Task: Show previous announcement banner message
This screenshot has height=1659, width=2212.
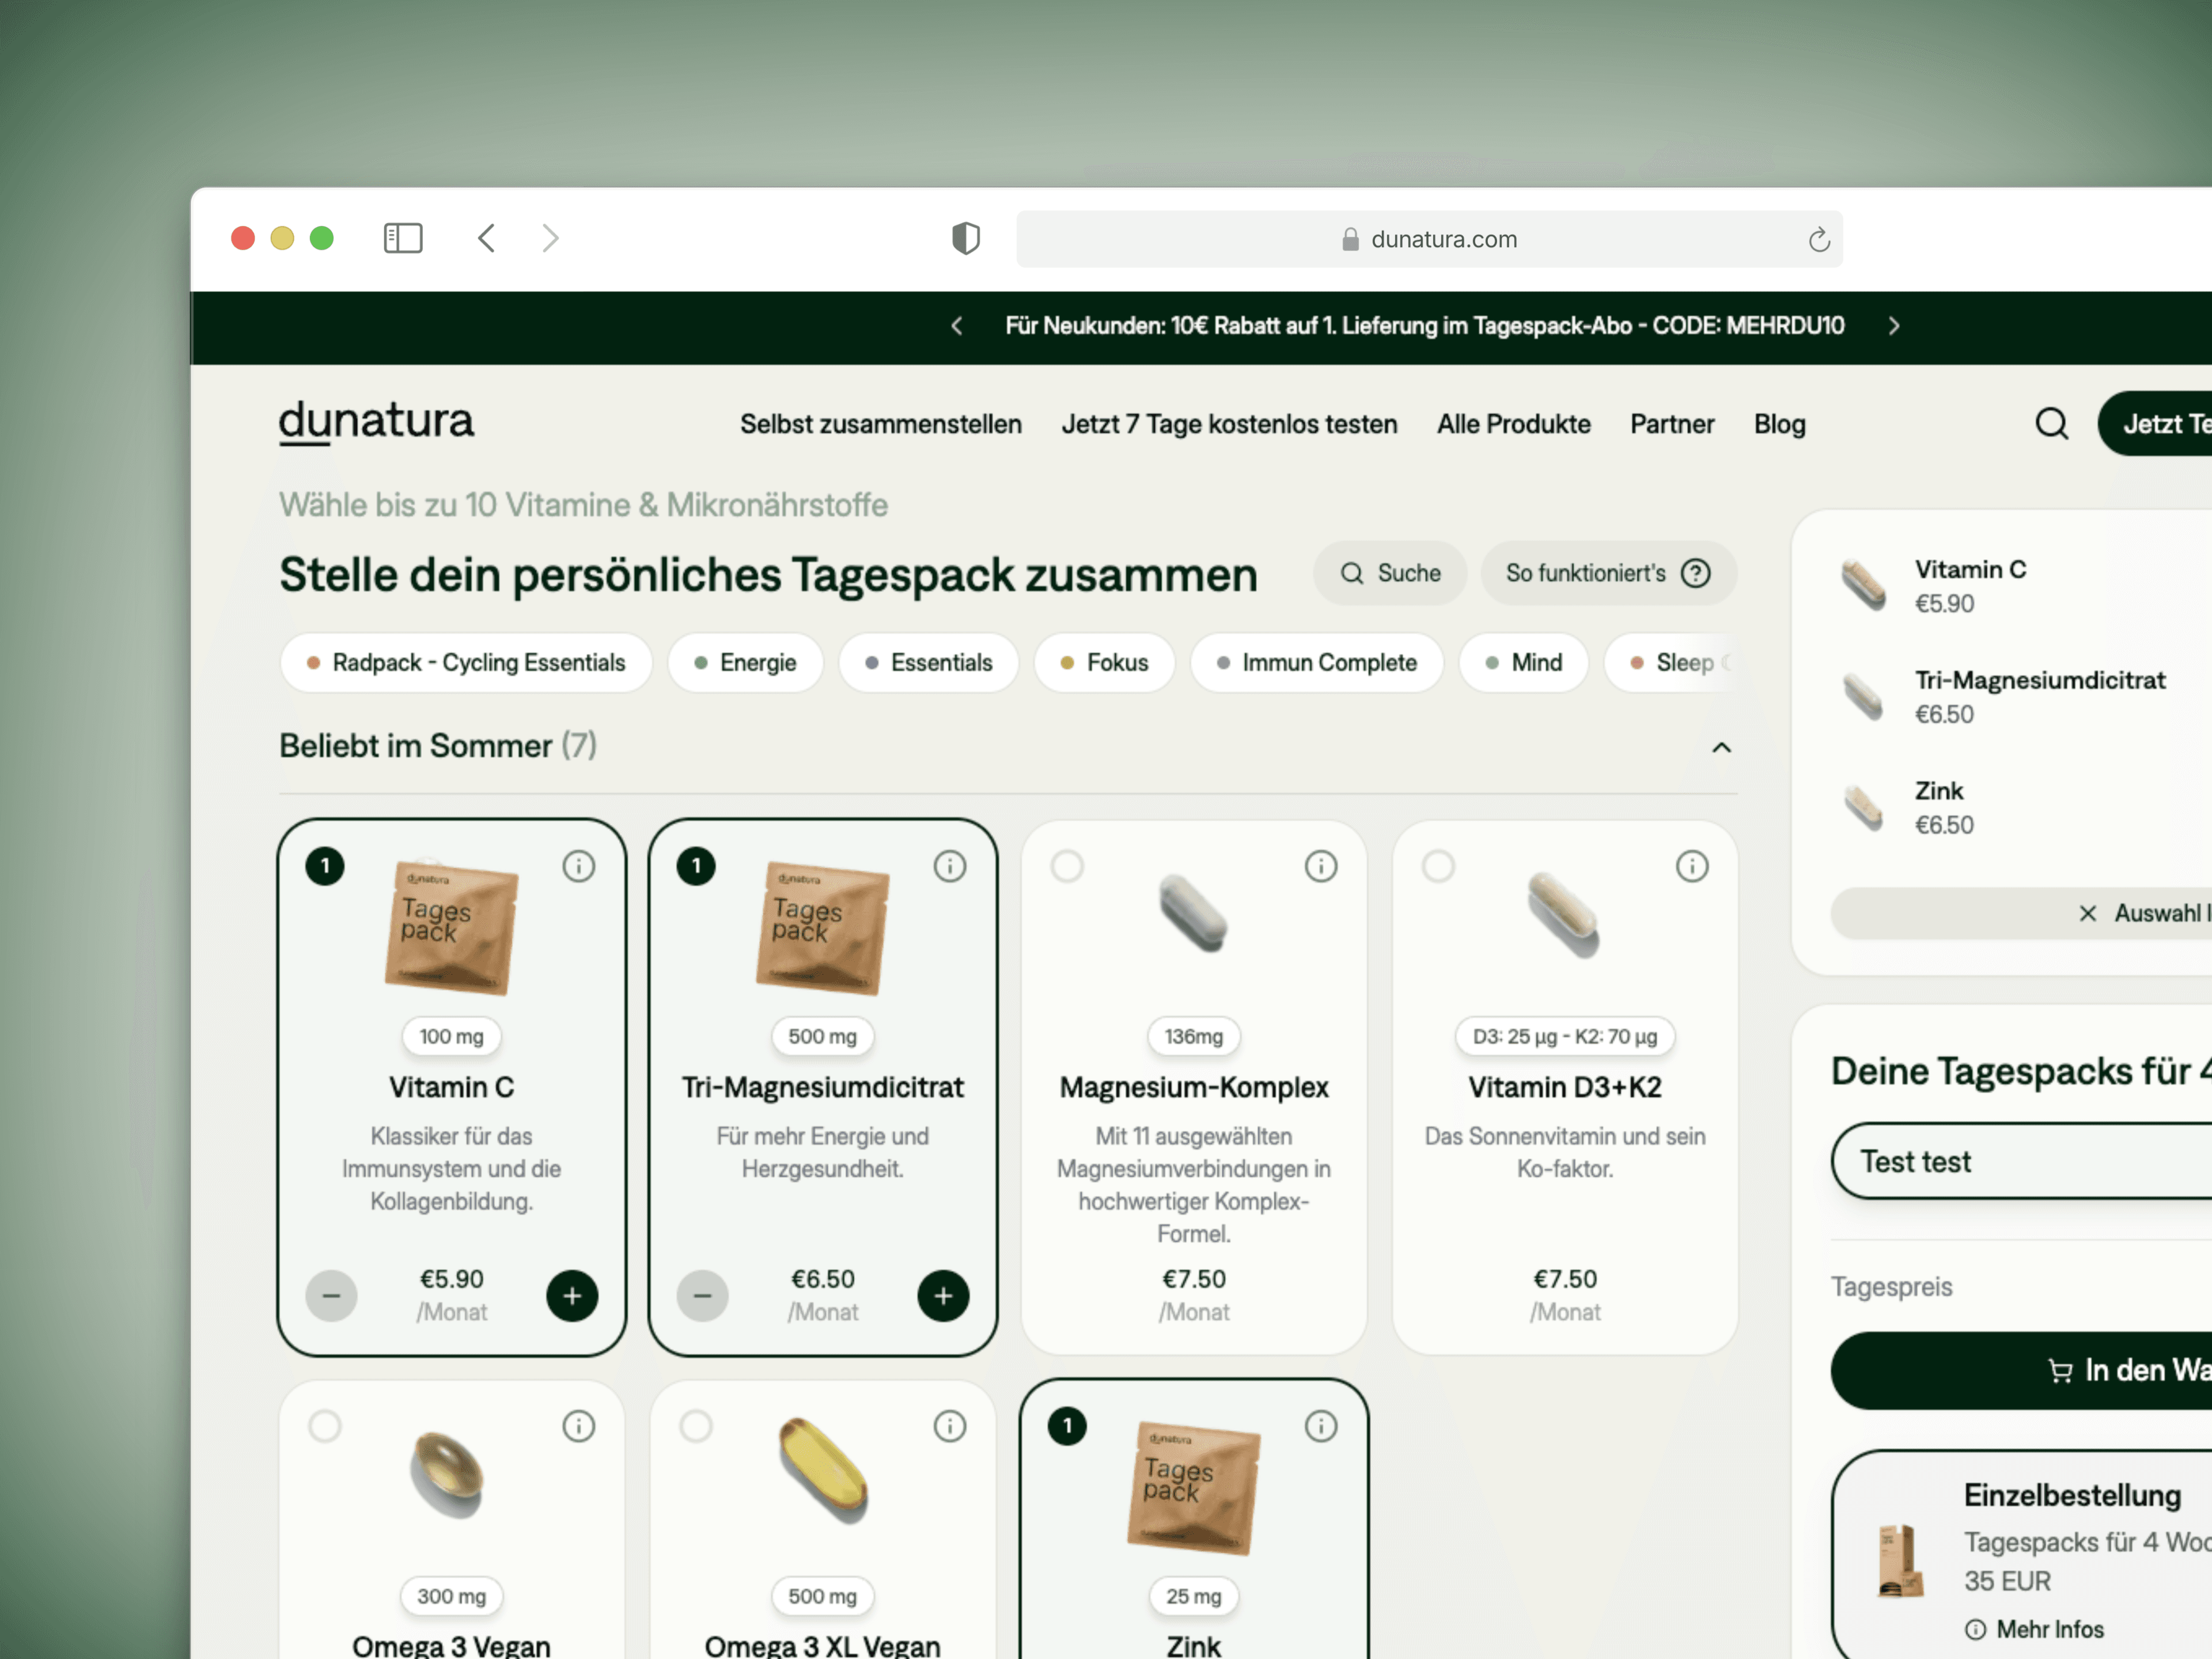Action: [957, 326]
